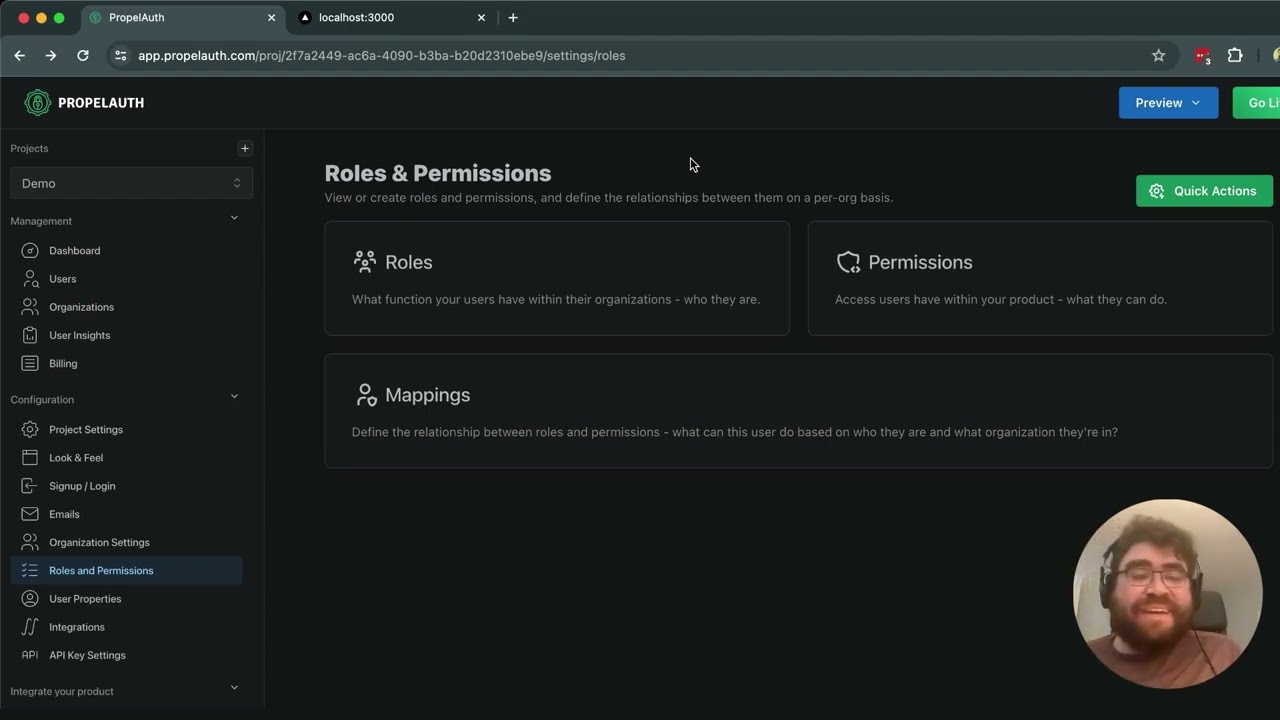Select API Key Settings in the sidebar
The width and height of the screenshot is (1280, 720).
pos(126,655)
